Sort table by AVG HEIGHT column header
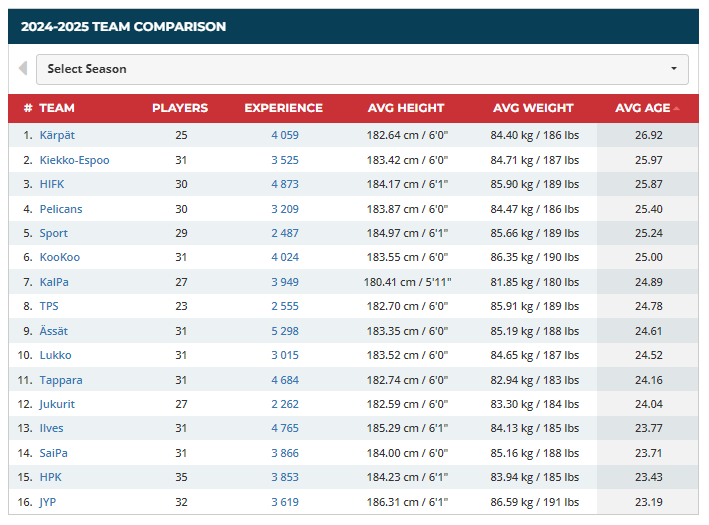This screenshot has width=709, height=525. pyautogui.click(x=406, y=108)
